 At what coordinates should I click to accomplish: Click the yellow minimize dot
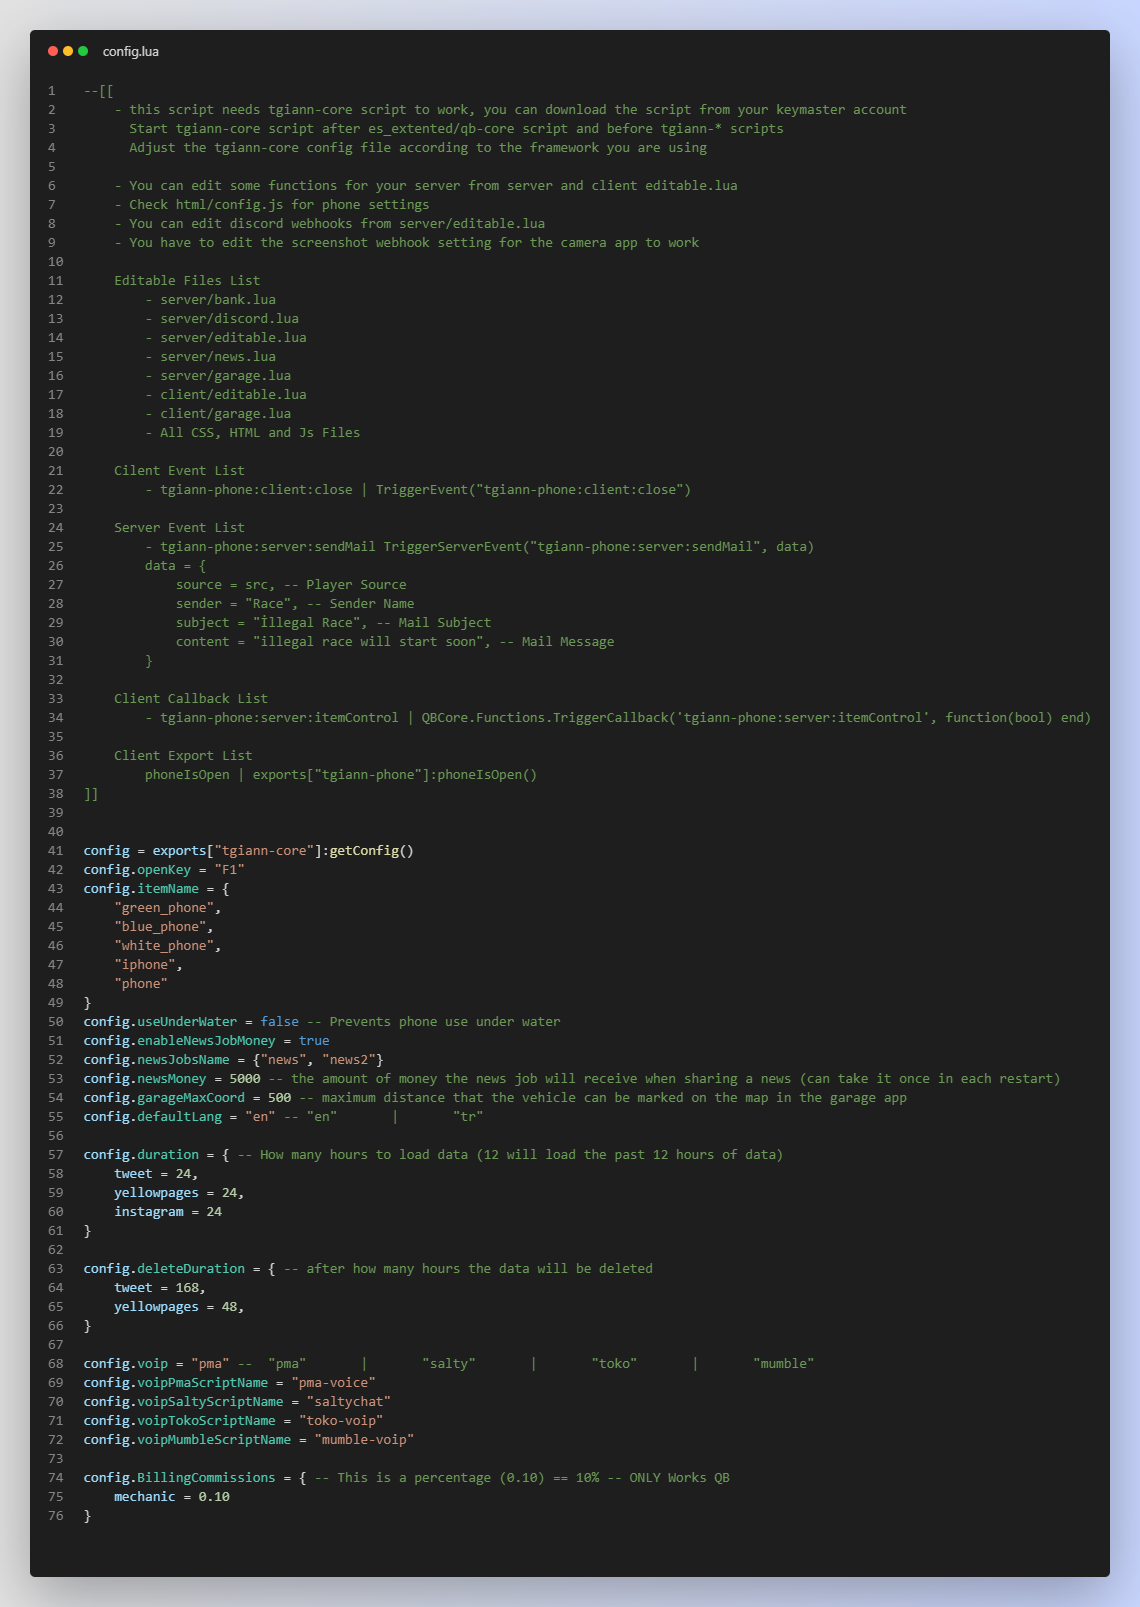[68, 51]
